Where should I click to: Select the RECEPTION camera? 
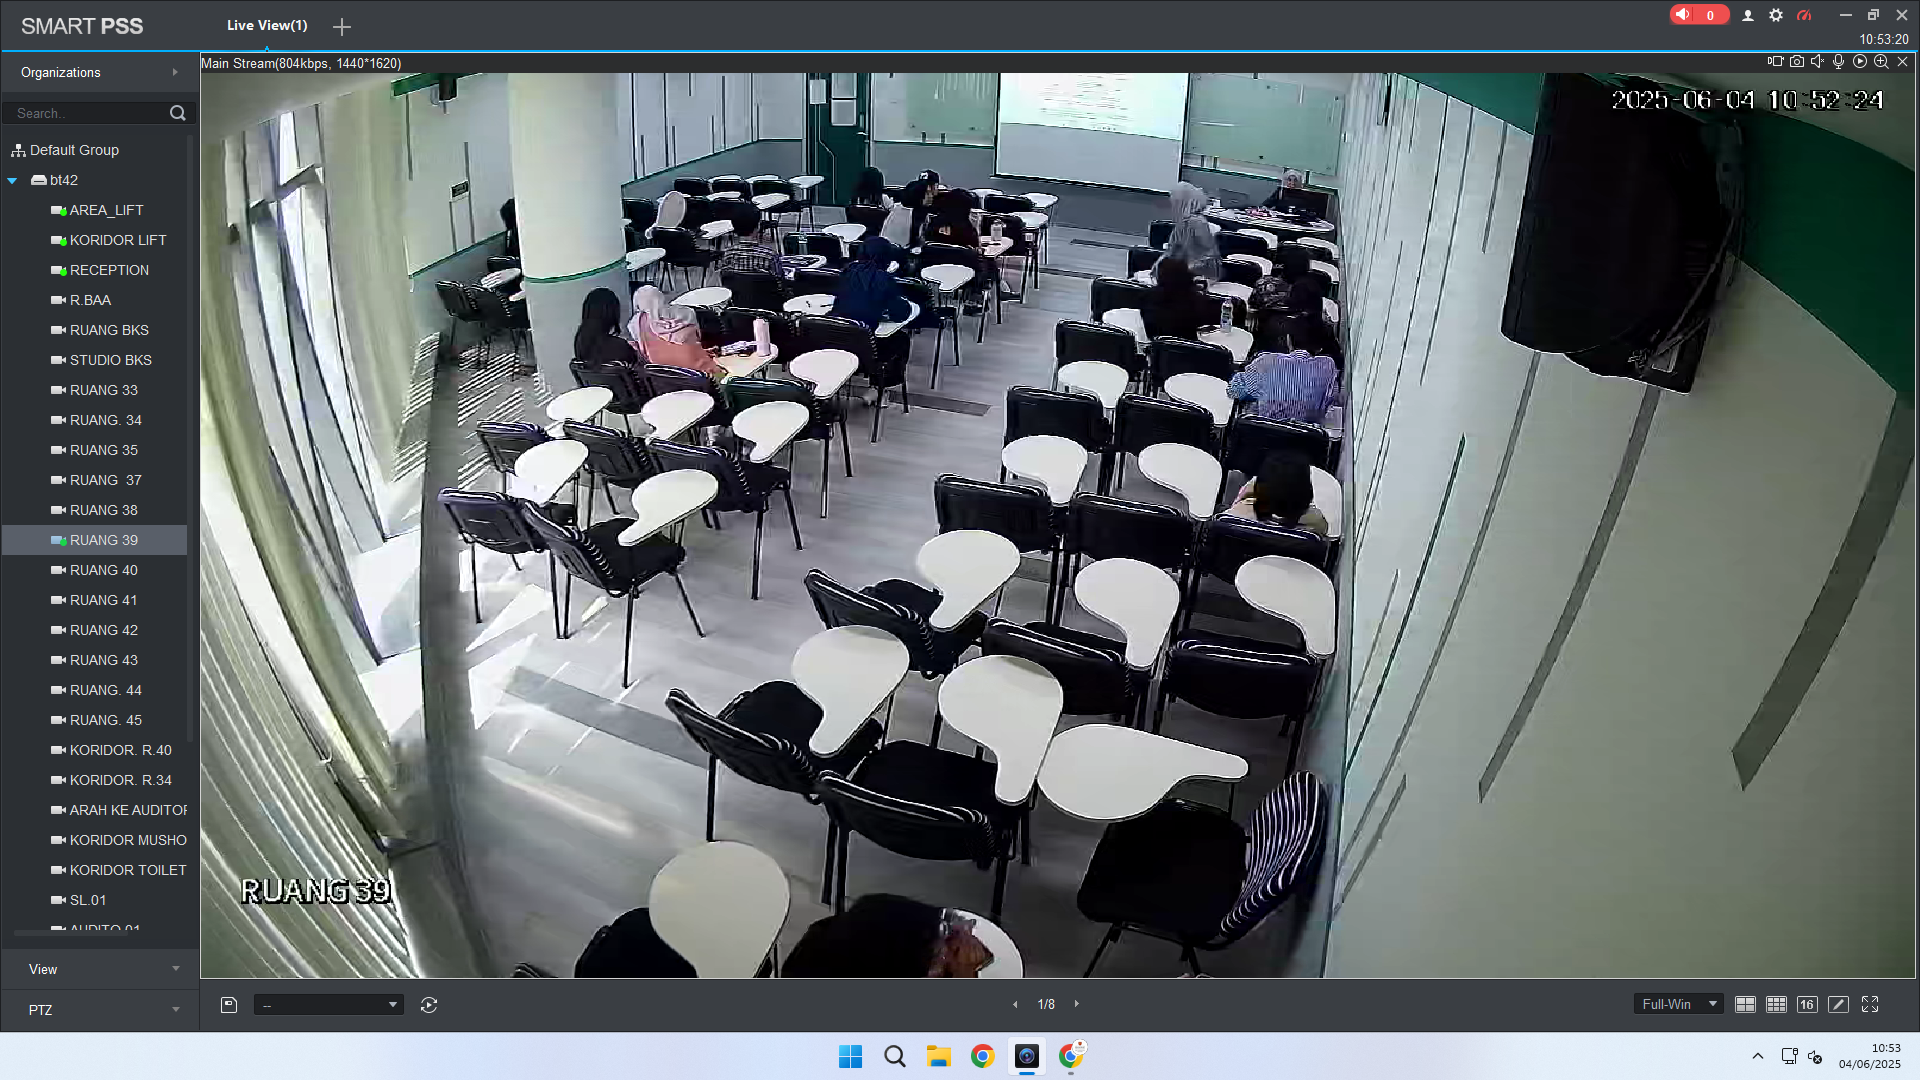109,270
